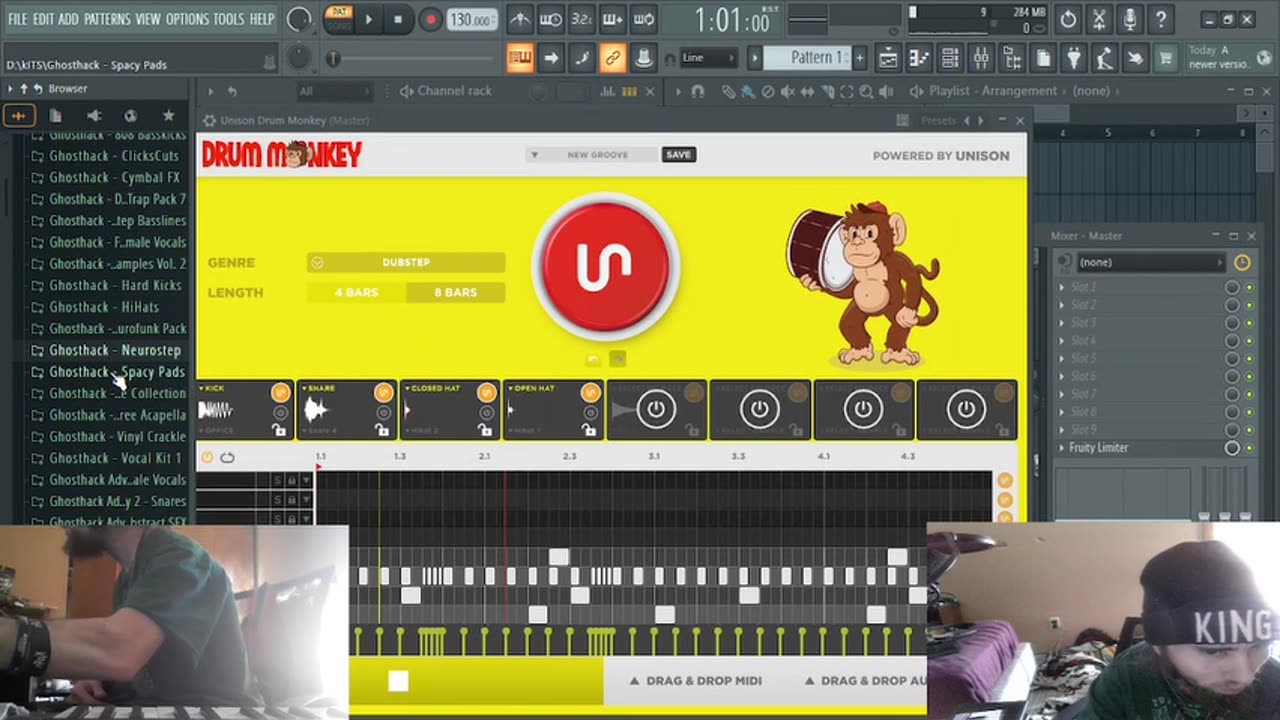The image size is (1280, 720).
Task: Enable the fifth drum slot power button
Action: click(x=656, y=409)
